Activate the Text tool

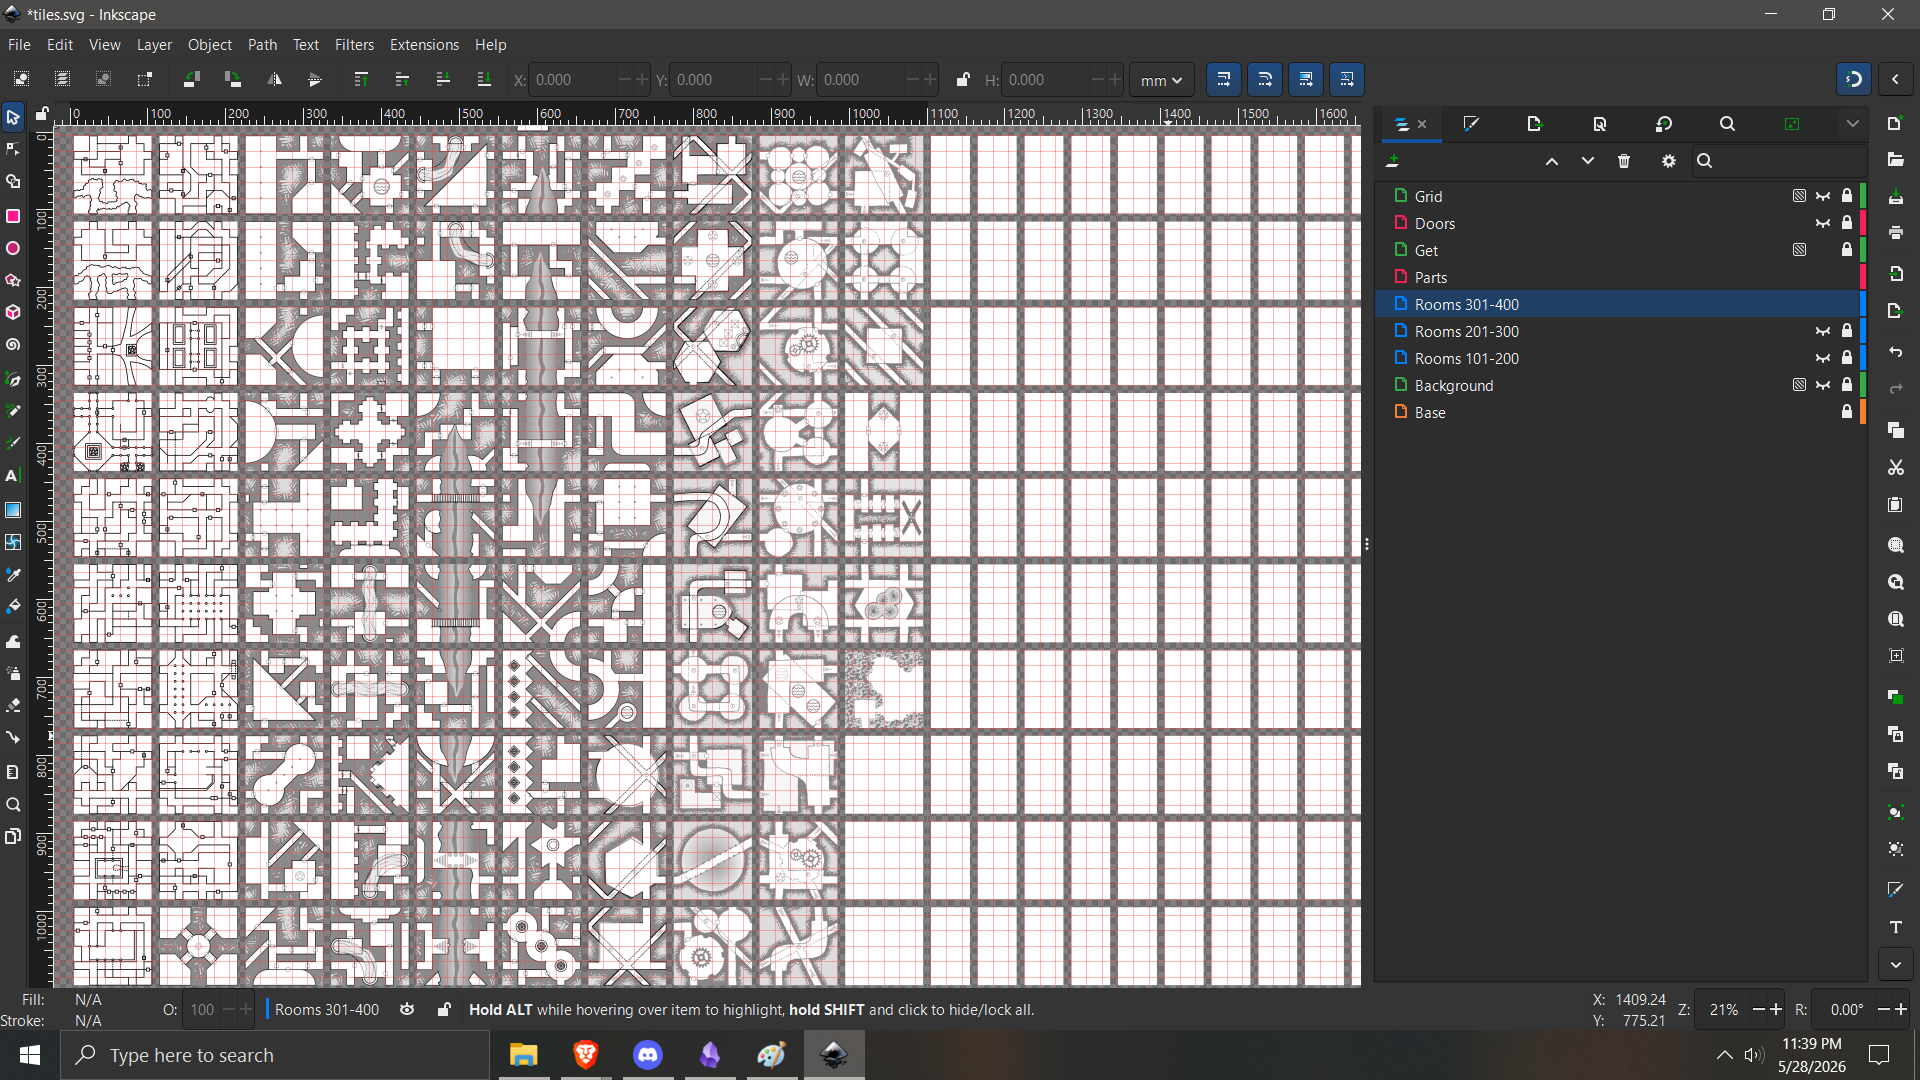point(13,476)
